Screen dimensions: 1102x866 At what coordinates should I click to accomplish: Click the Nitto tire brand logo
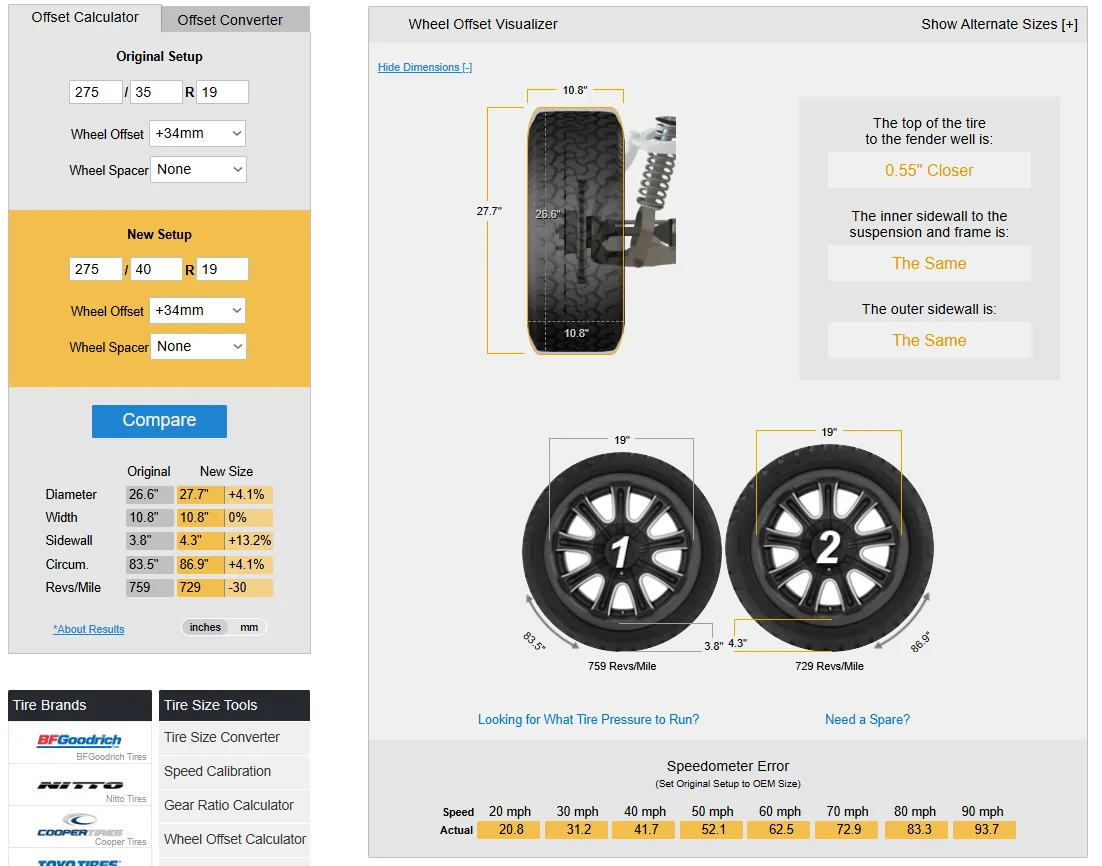point(80,784)
